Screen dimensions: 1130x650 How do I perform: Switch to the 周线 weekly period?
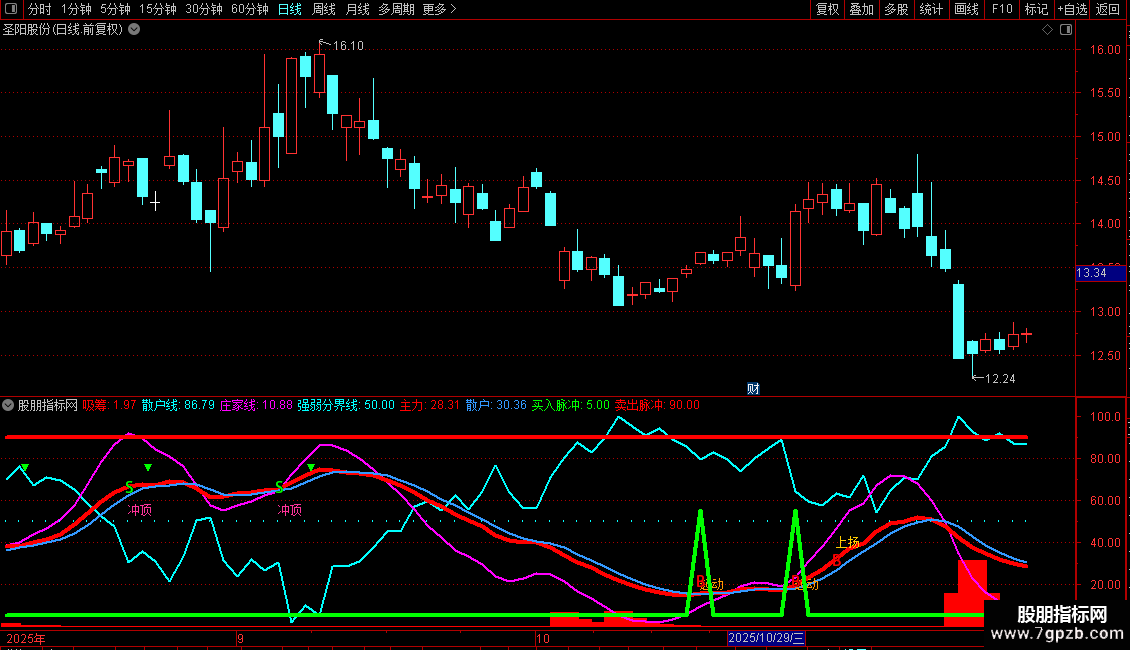323,9
